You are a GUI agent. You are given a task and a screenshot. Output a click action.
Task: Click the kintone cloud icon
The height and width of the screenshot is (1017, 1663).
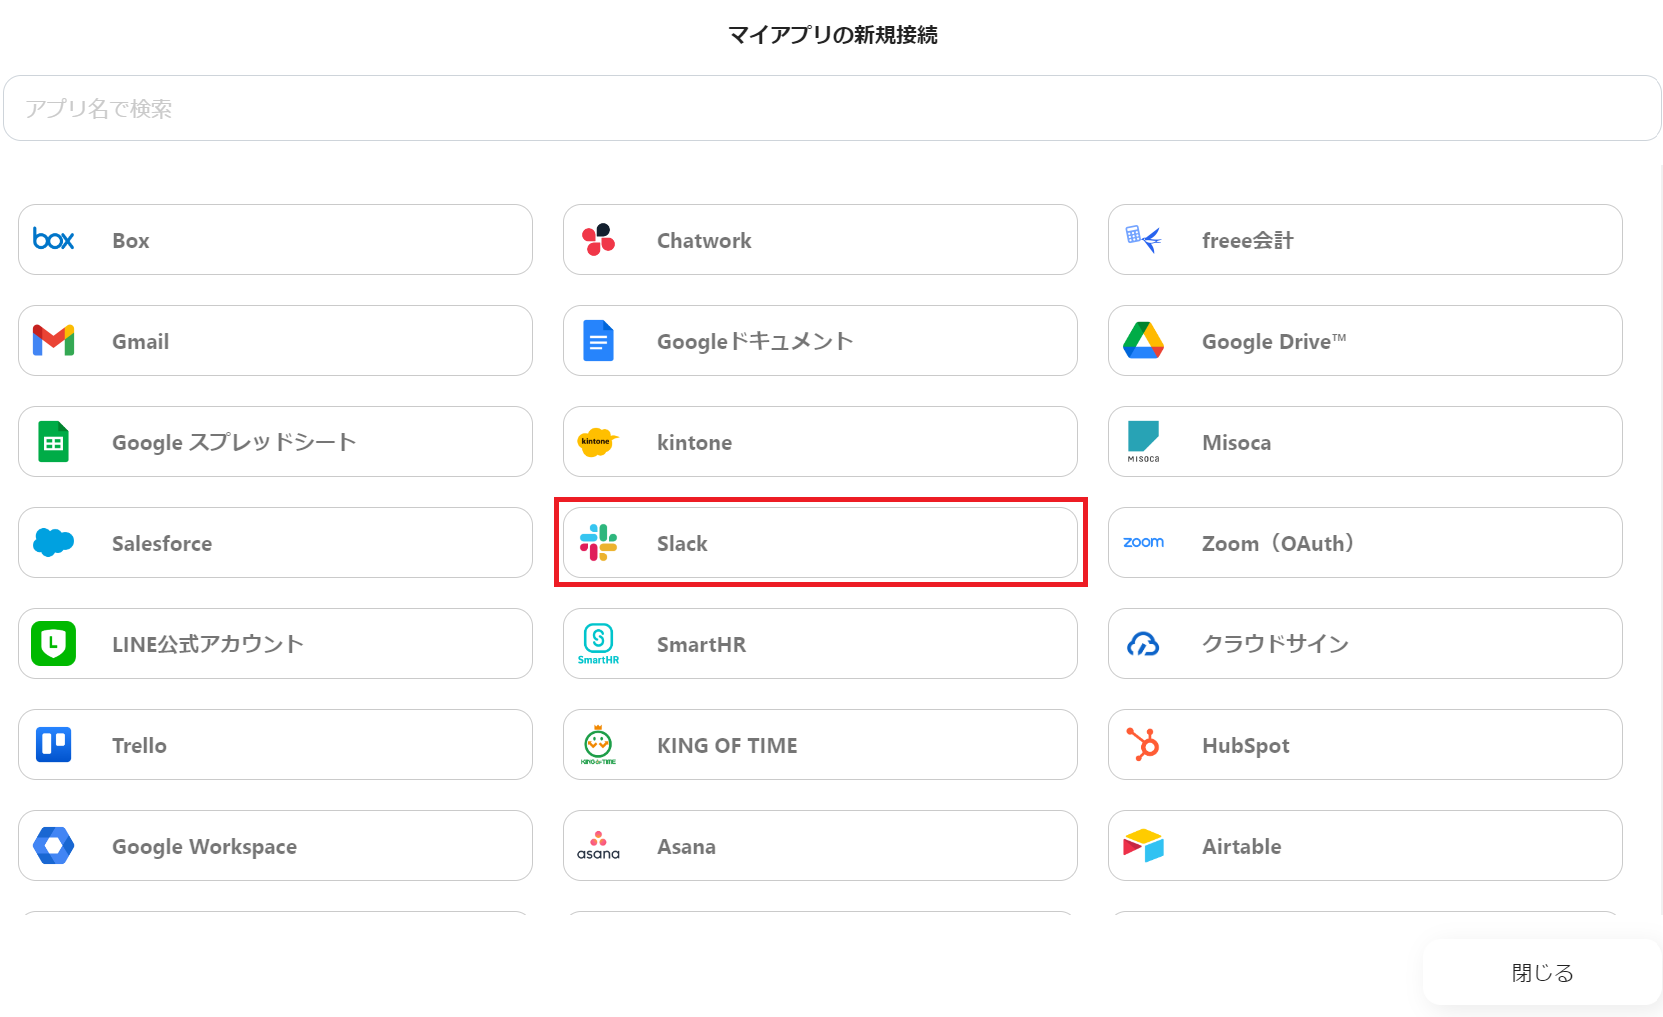[x=598, y=441]
